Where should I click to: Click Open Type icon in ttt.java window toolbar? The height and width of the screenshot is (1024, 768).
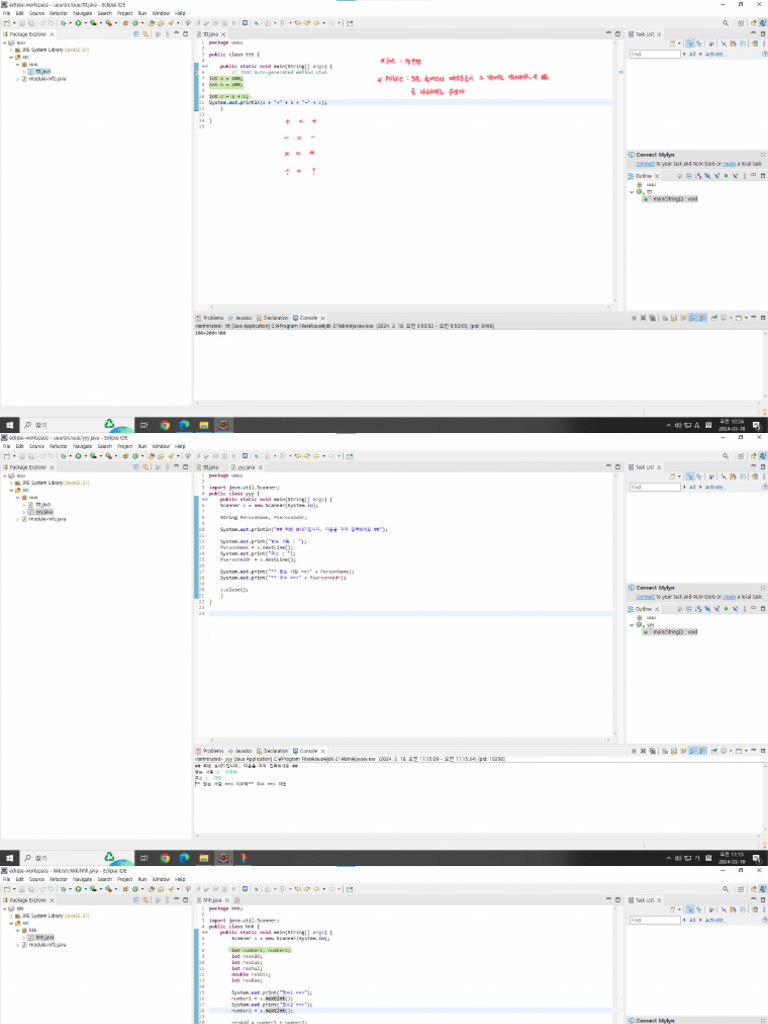point(152,23)
